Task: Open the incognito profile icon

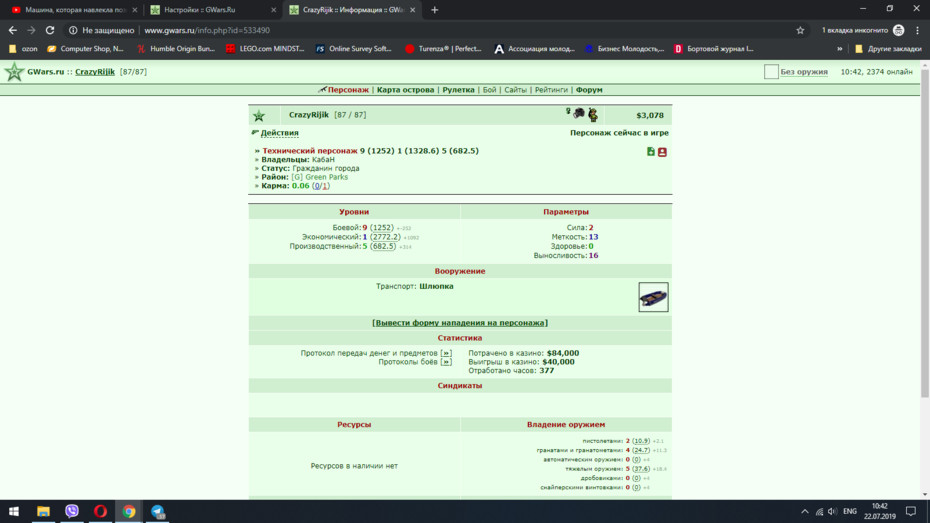Action: coord(899,30)
